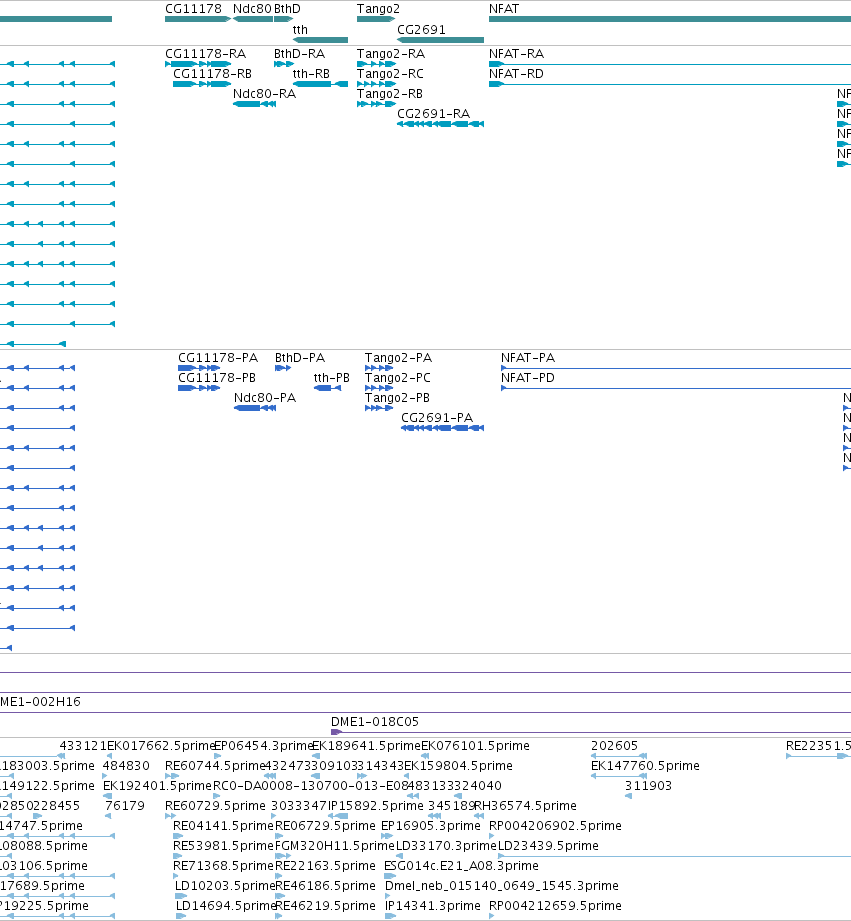Select the Tango2-PC protein label
Viewport: 851px width, 921px height.
398,378
